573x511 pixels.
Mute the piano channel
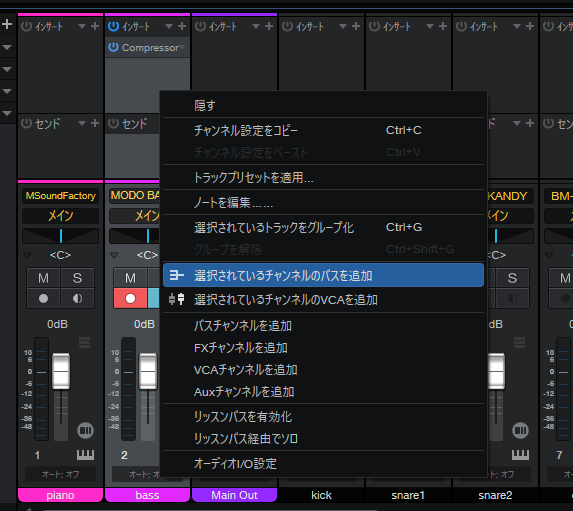[x=43, y=278]
